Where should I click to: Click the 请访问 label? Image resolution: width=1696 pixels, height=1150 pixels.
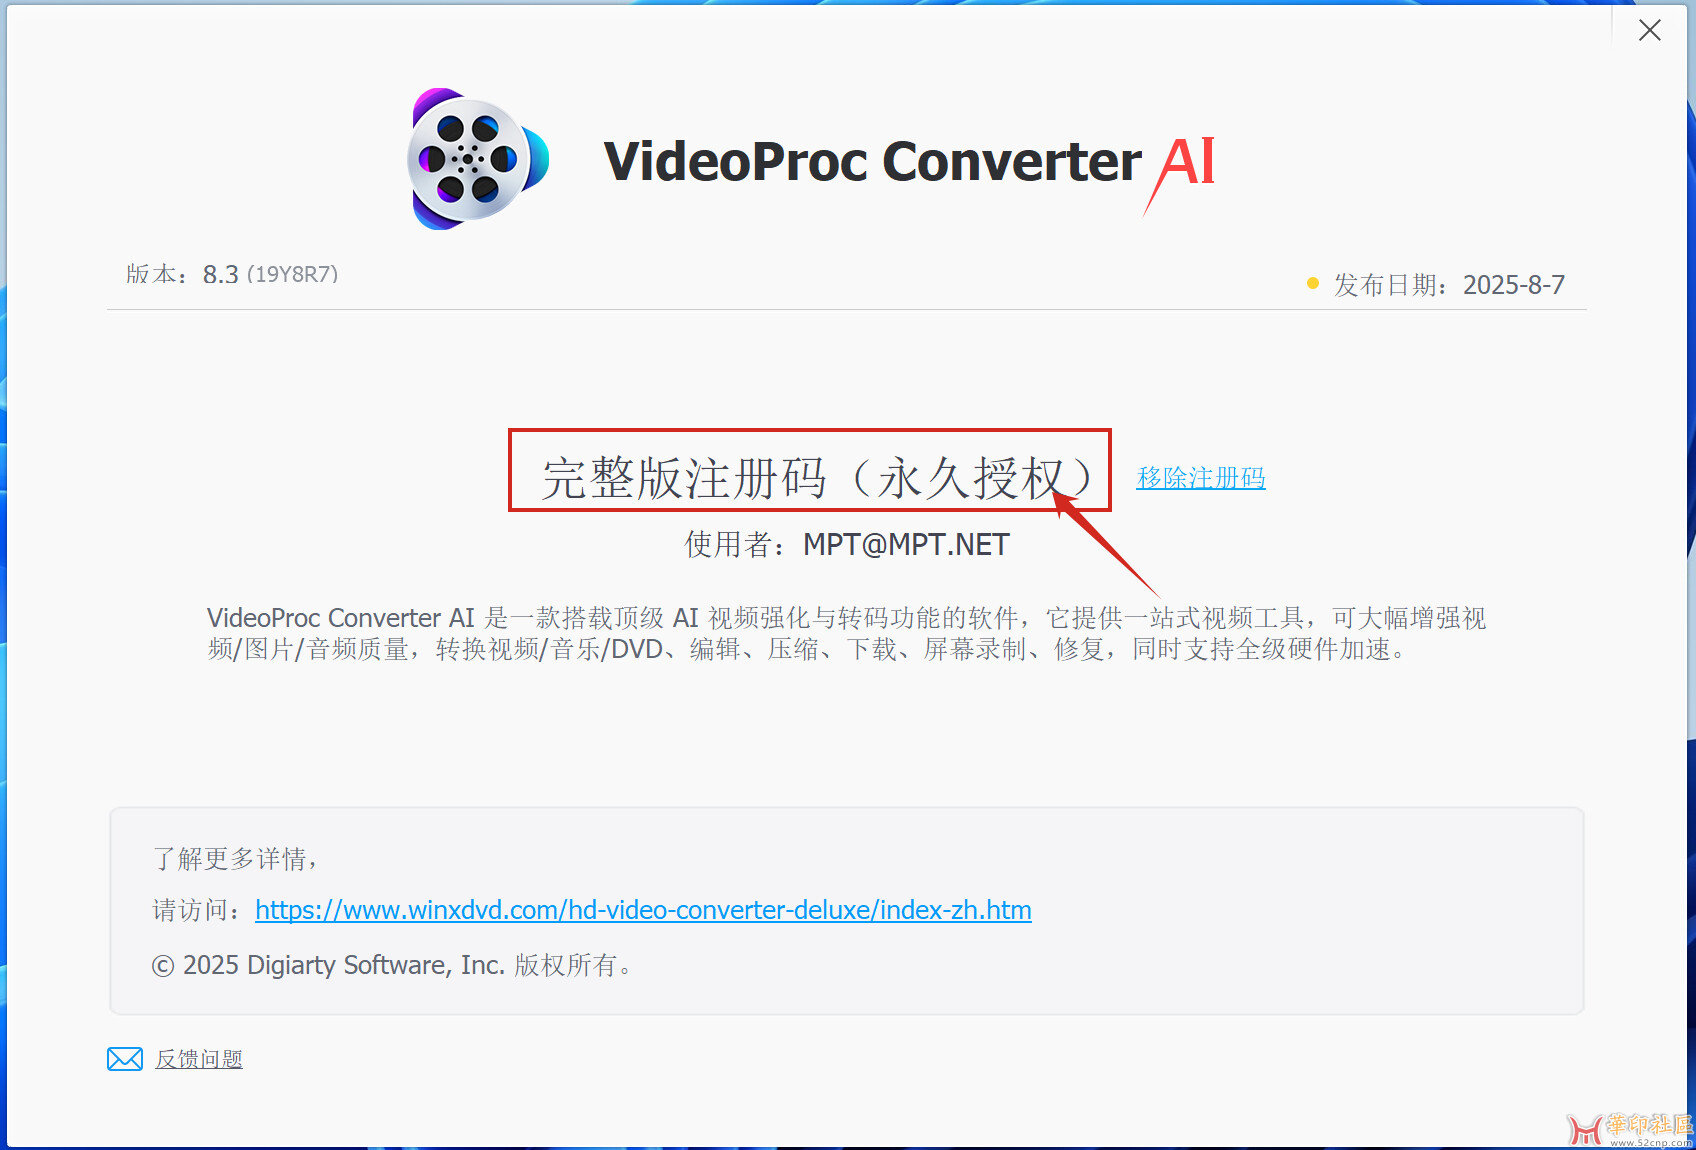(x=197, y=910)
